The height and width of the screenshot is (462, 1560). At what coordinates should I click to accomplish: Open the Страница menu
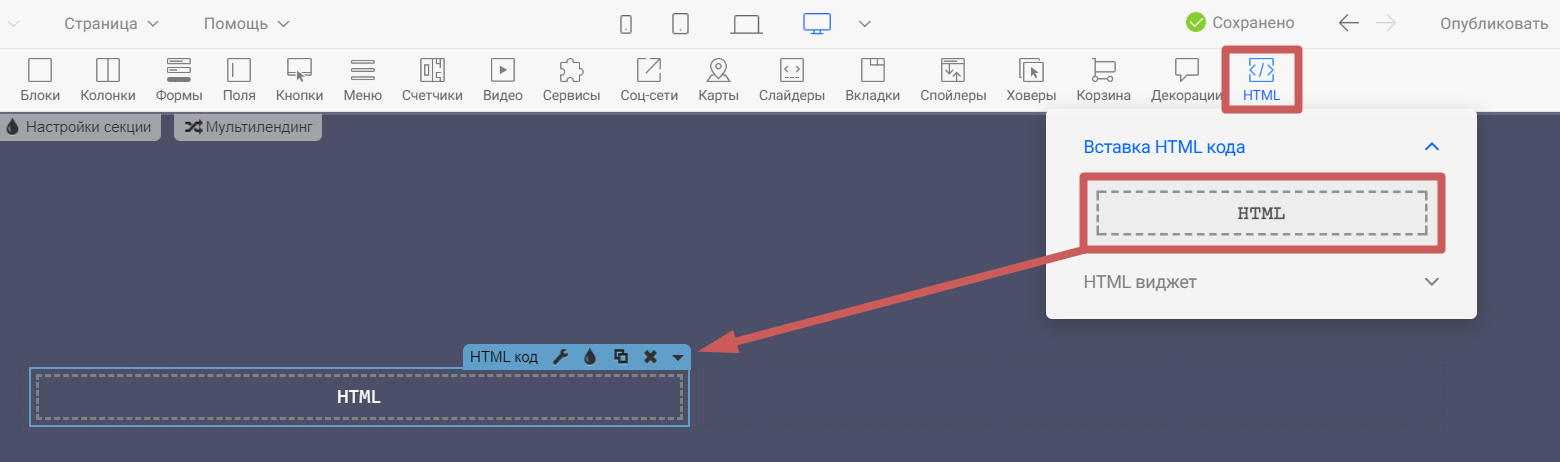click(x=111, y=23)
